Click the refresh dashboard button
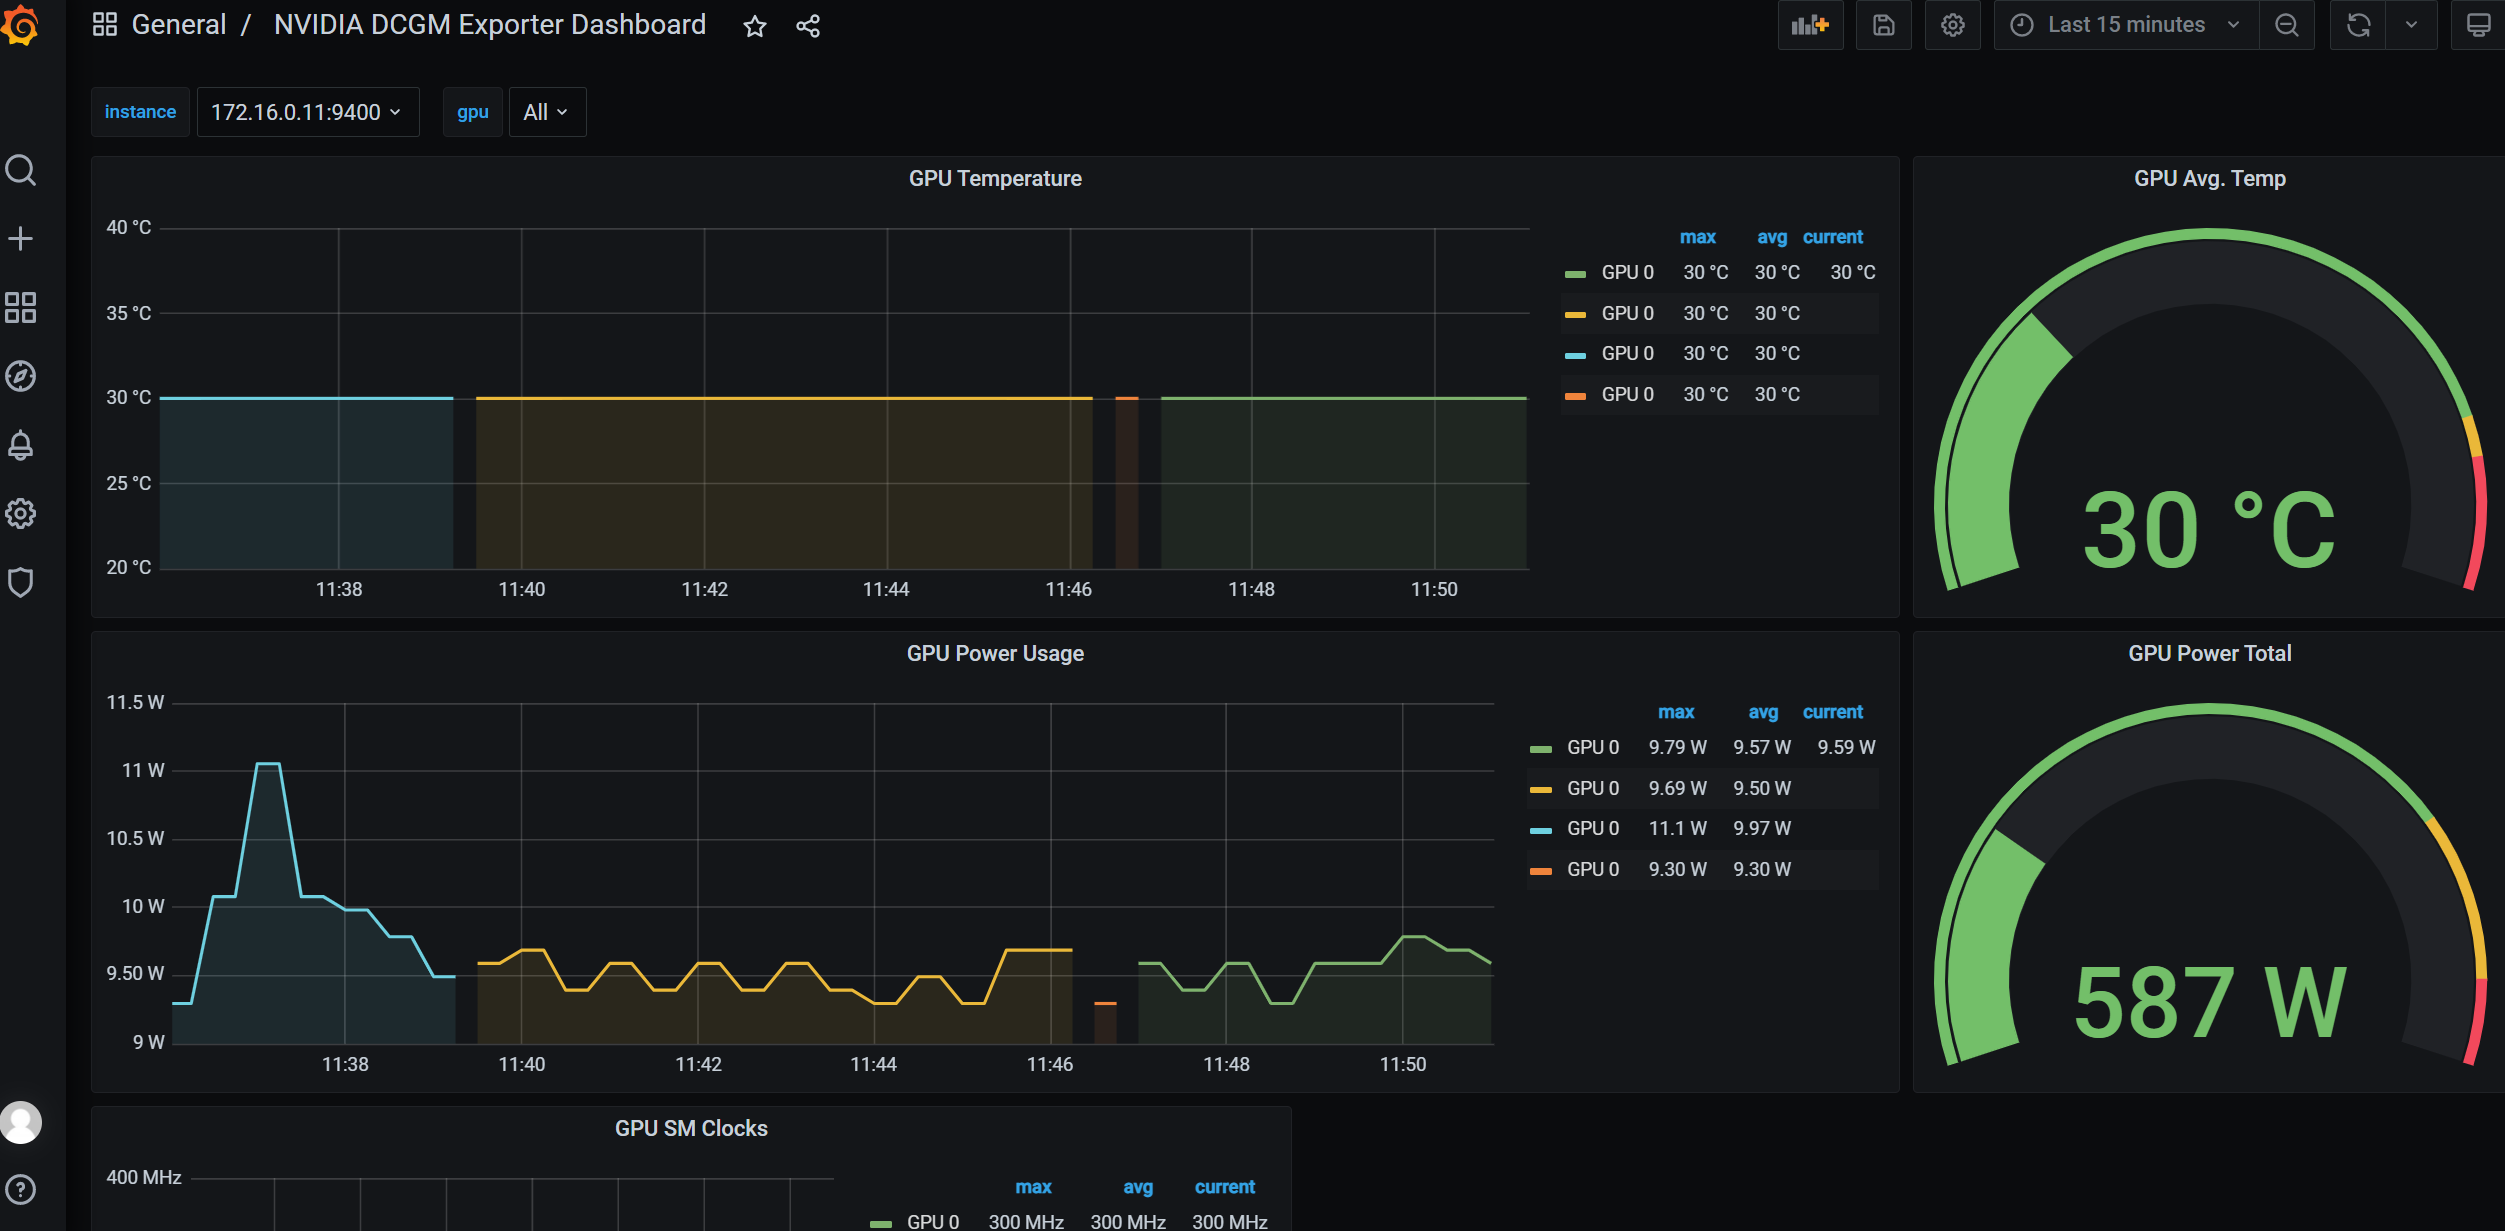The width and height of the screenshot is (2505, 1231). click(2358, 25)
